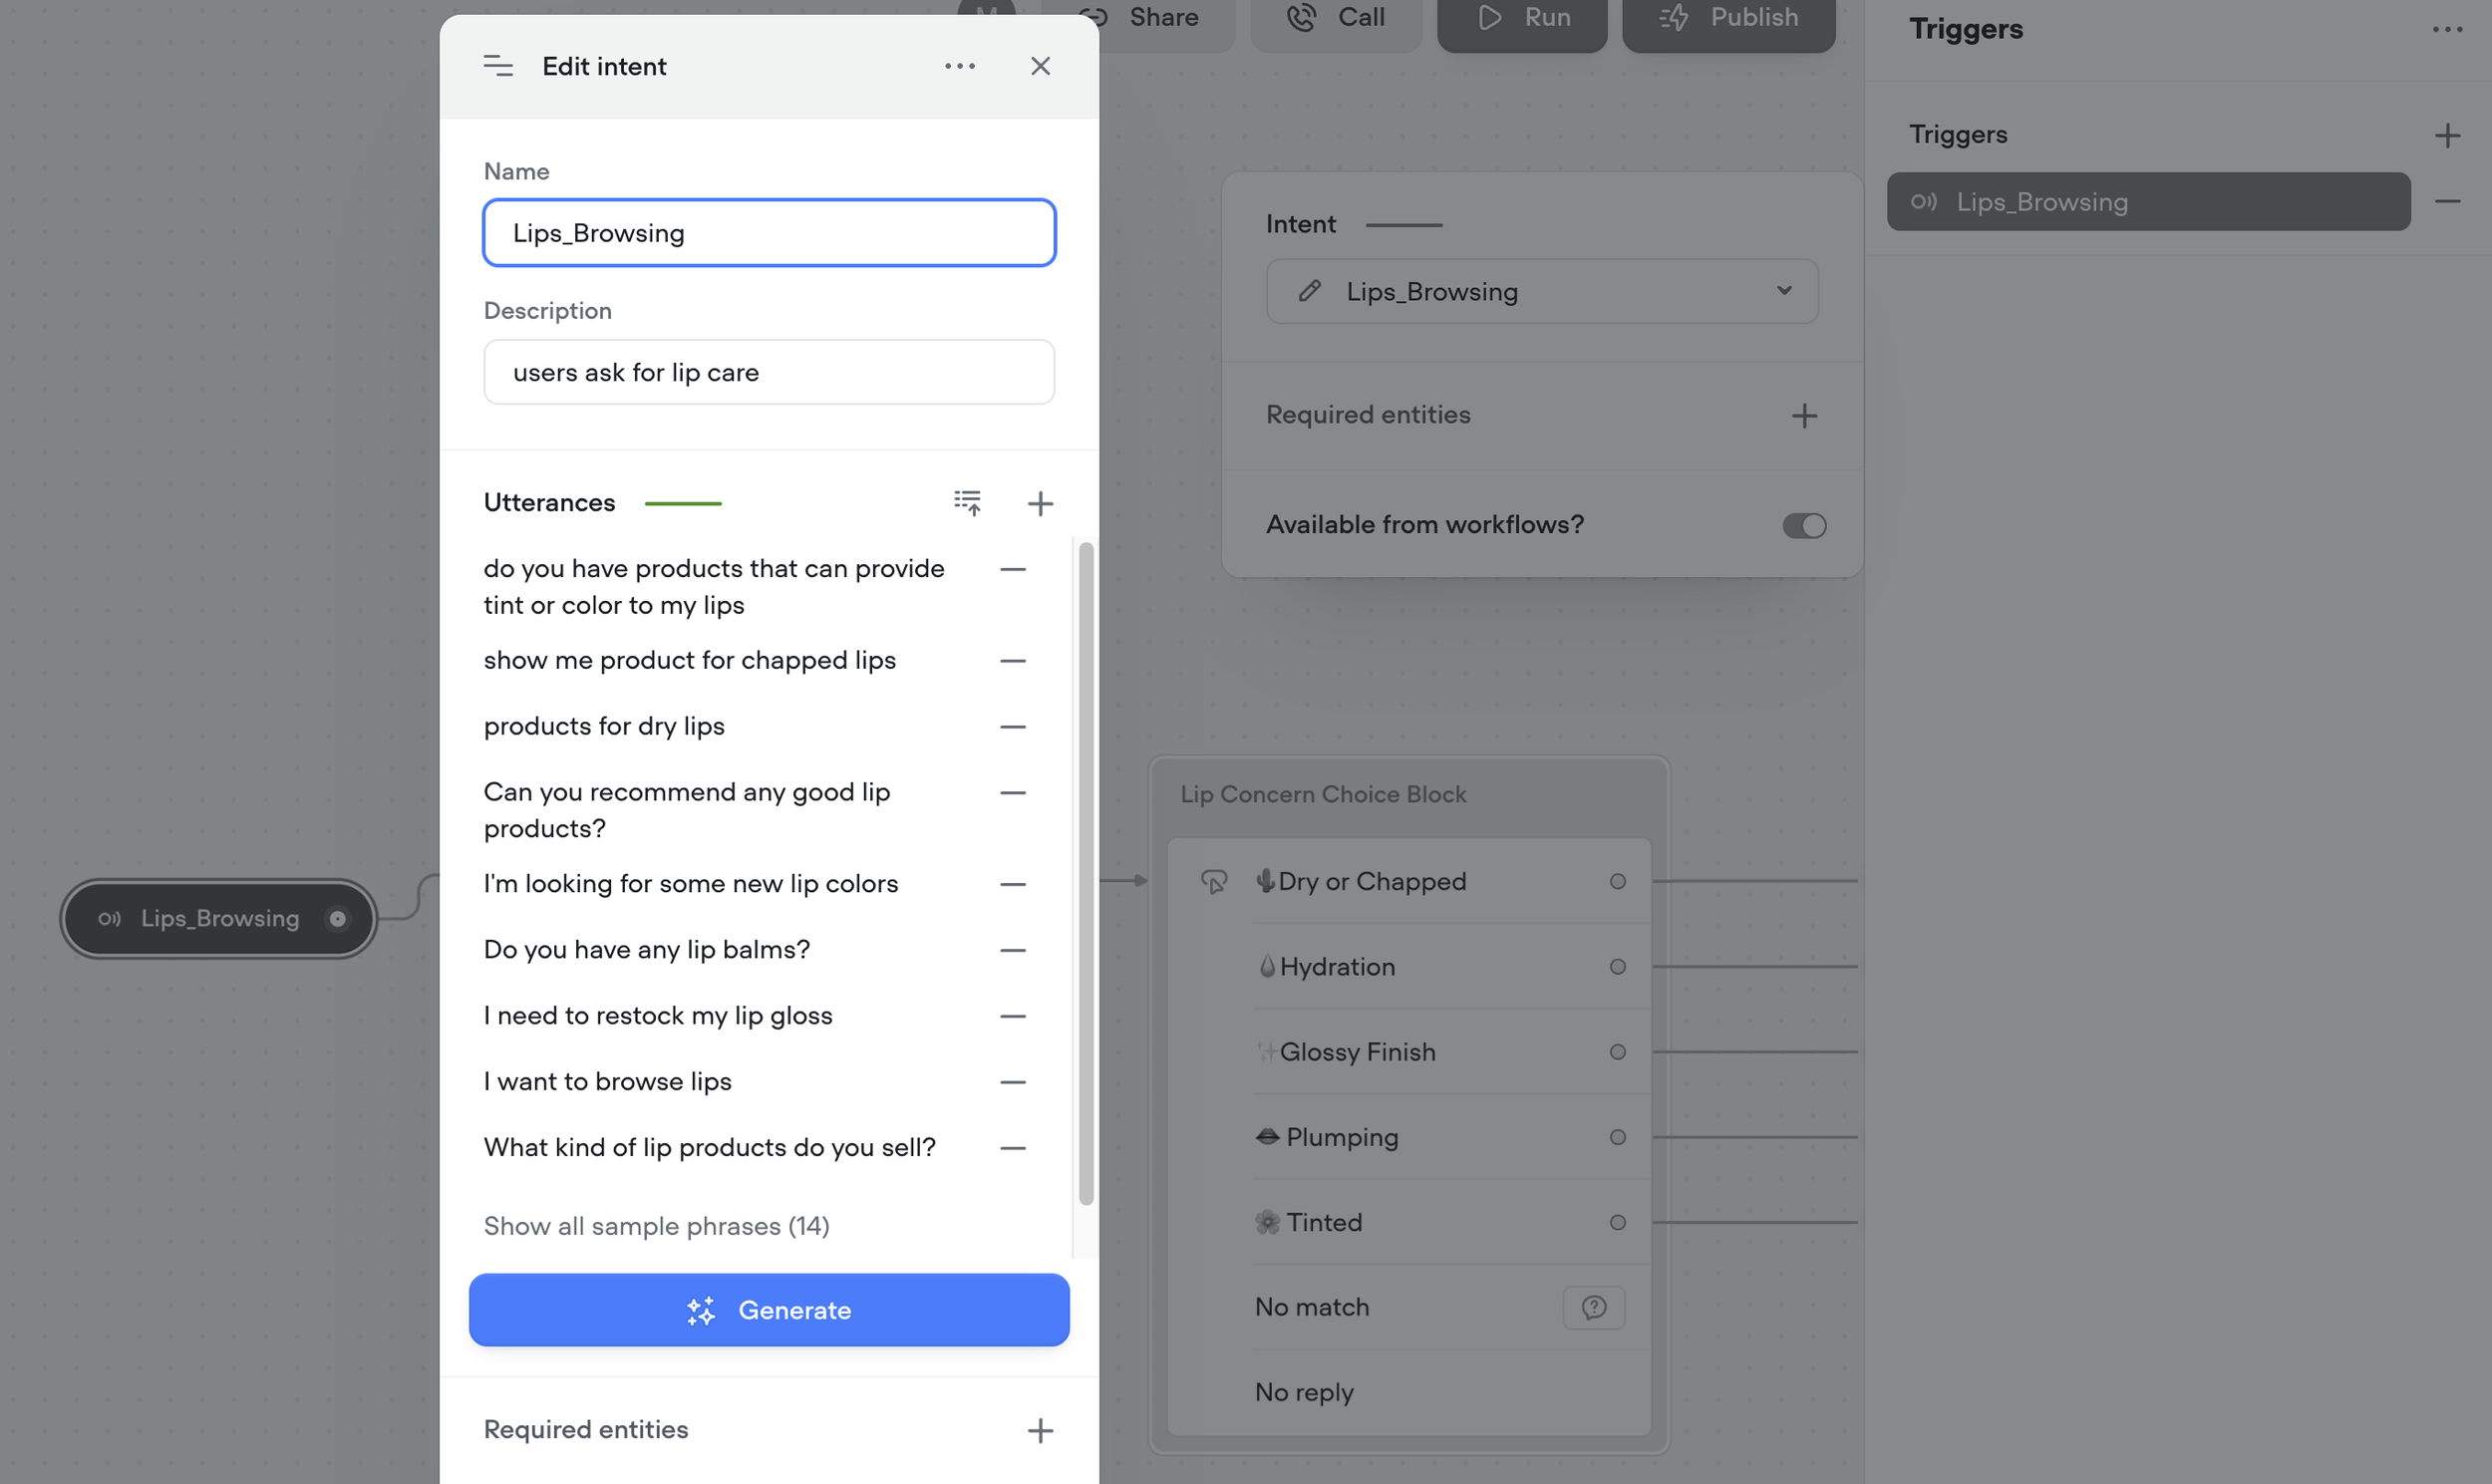Add a new trigger with plus icon

[2446, 135]
